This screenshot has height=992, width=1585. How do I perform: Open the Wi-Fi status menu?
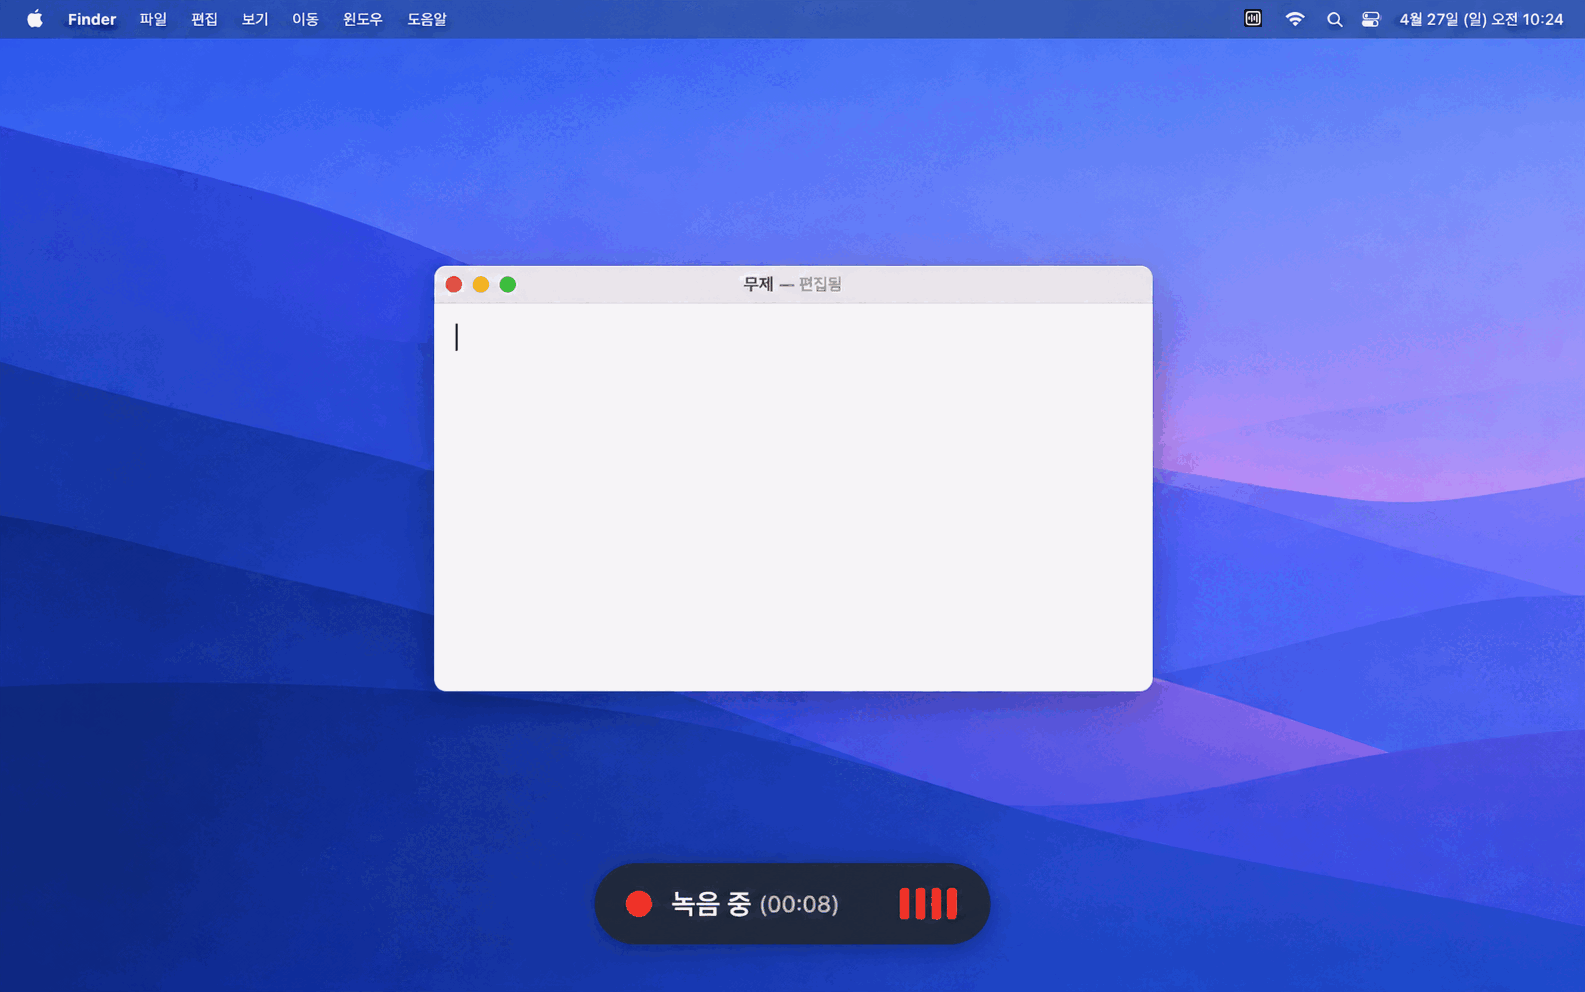pos(1295,19)
